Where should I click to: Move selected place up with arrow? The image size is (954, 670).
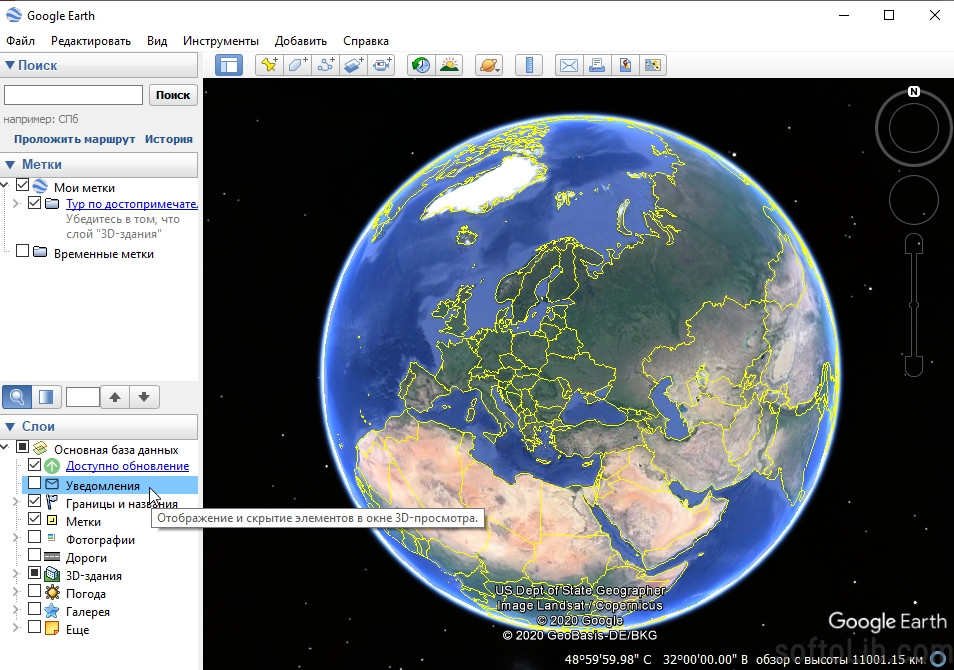115,397
